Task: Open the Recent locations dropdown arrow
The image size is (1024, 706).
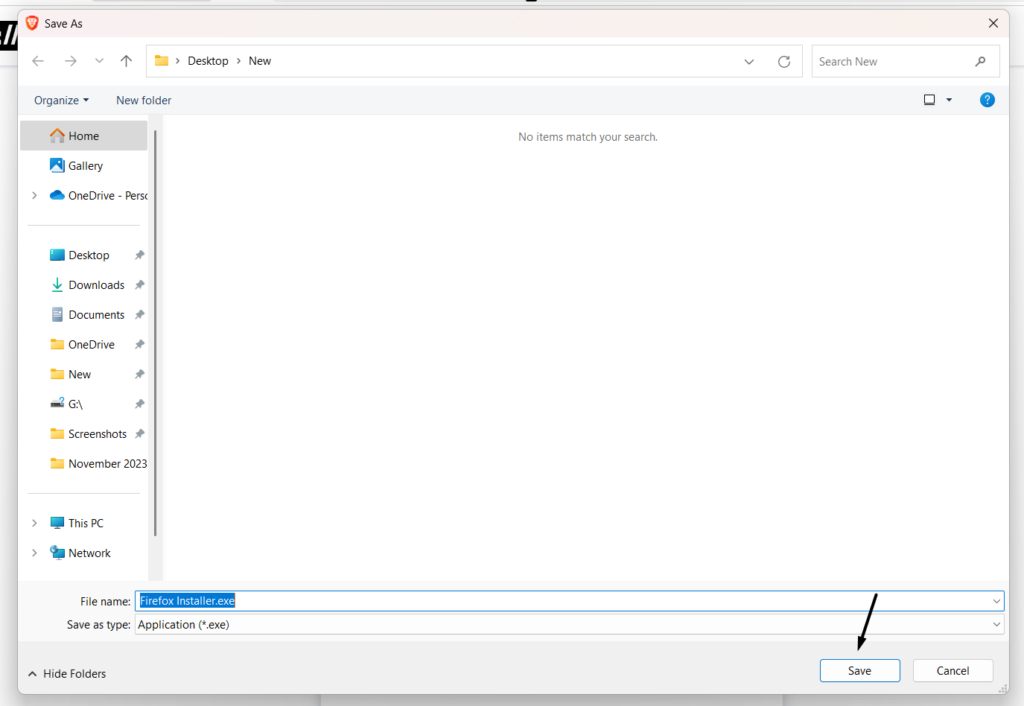Action: tap(99, 61)
